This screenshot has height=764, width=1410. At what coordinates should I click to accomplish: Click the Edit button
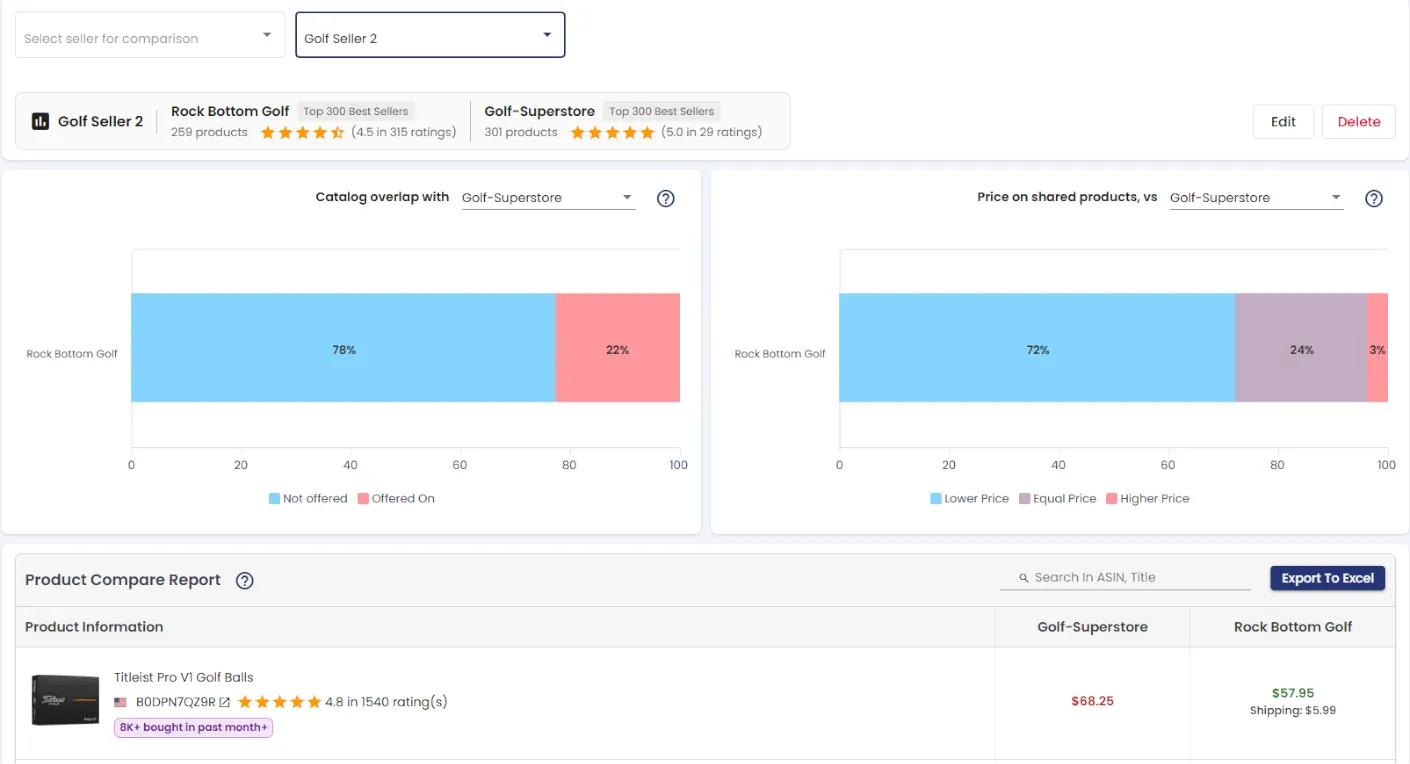tap(1283, 122)
